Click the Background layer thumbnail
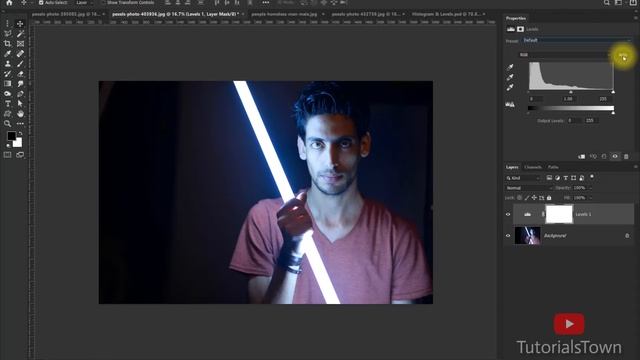 click(x=527, y=236)
